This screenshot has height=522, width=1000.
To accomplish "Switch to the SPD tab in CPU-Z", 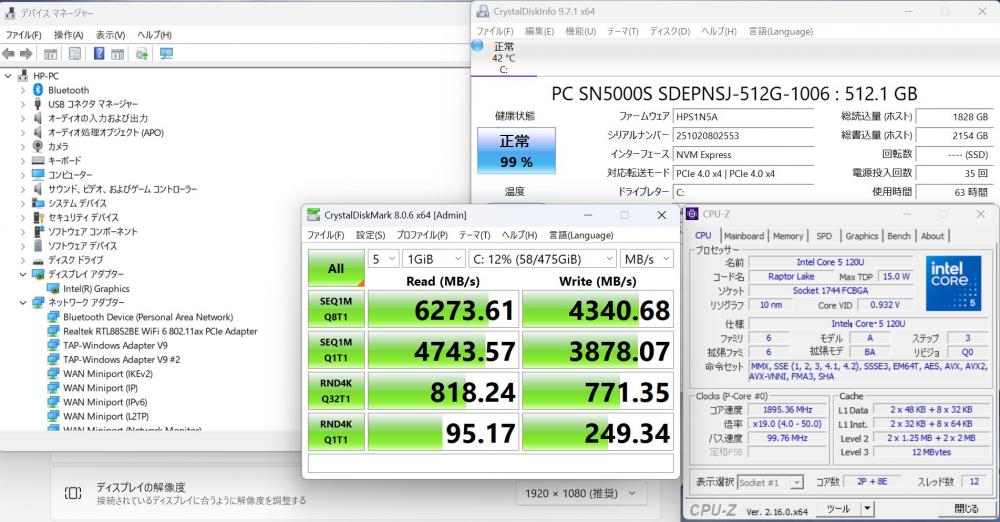I will [x=824, y=235].
